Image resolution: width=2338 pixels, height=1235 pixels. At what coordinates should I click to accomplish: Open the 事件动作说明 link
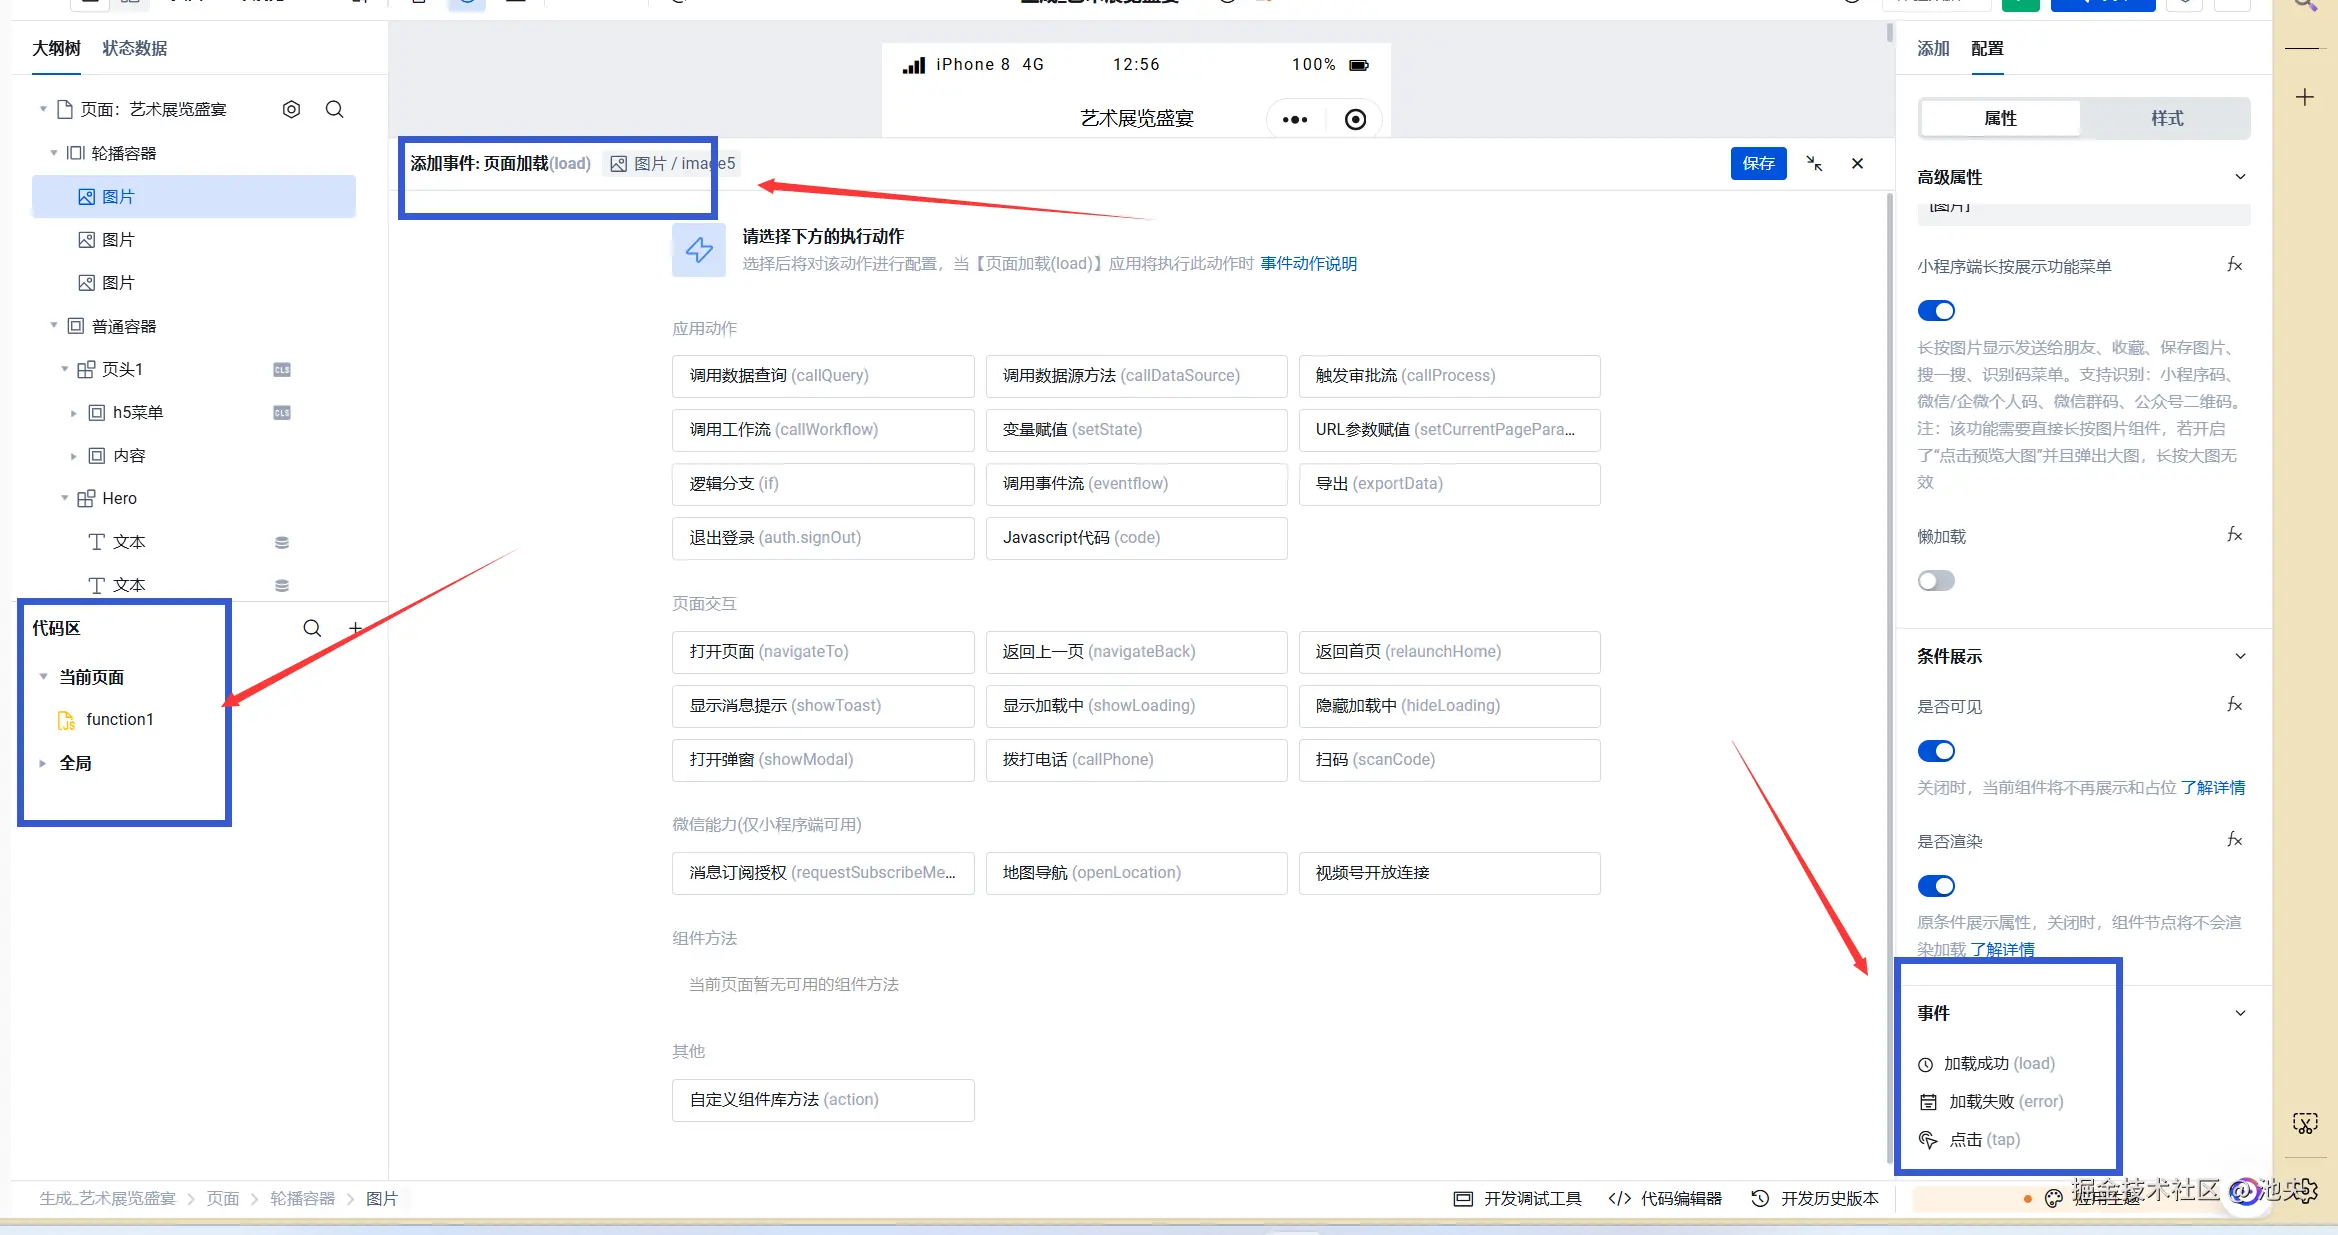coord(1308,264)
